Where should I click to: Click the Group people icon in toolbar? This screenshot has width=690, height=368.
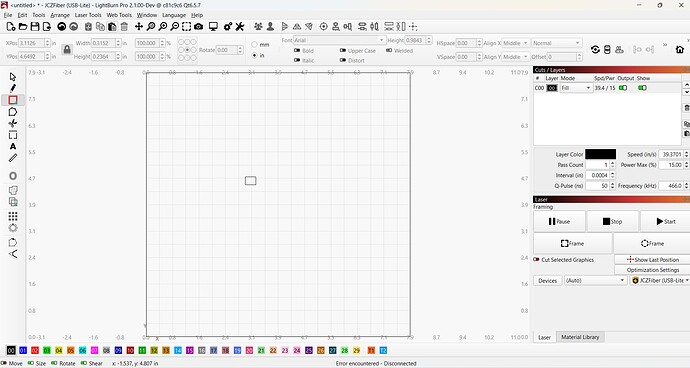258,27
